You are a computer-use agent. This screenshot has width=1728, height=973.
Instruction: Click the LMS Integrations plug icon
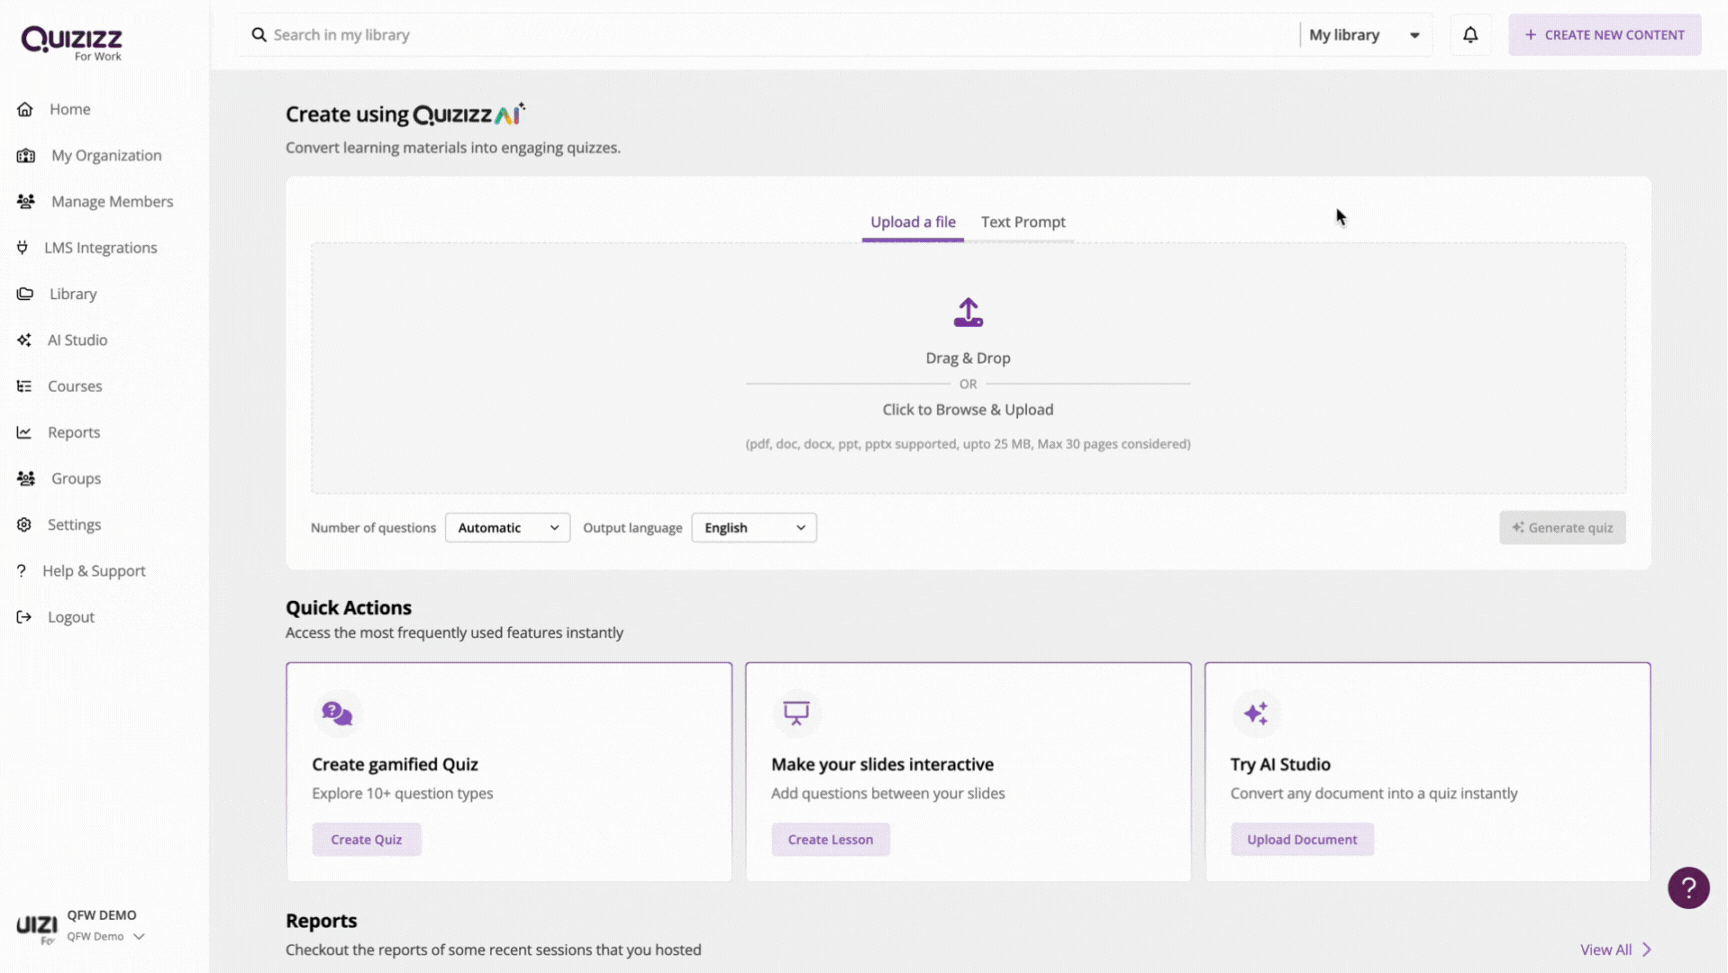click(x=22, y=247)
